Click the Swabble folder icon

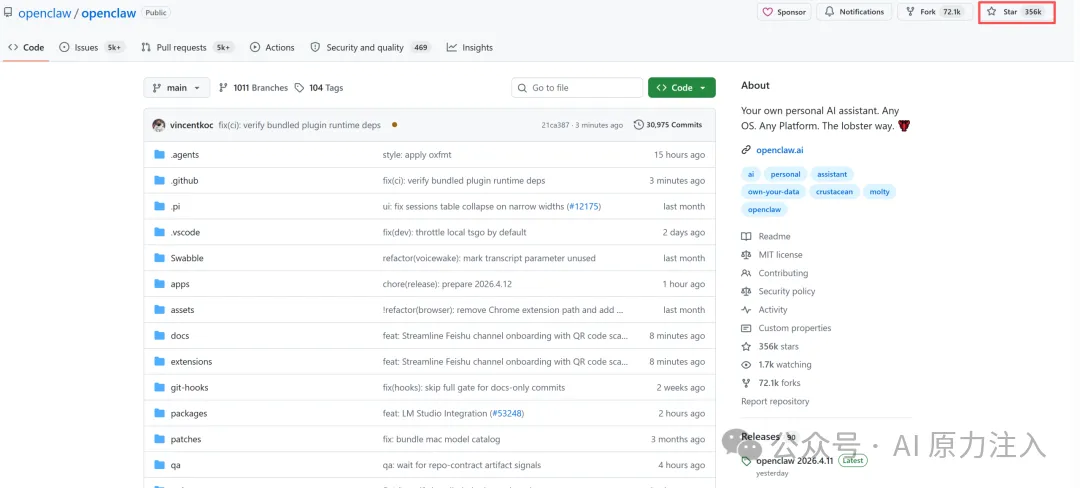point(160,257)
